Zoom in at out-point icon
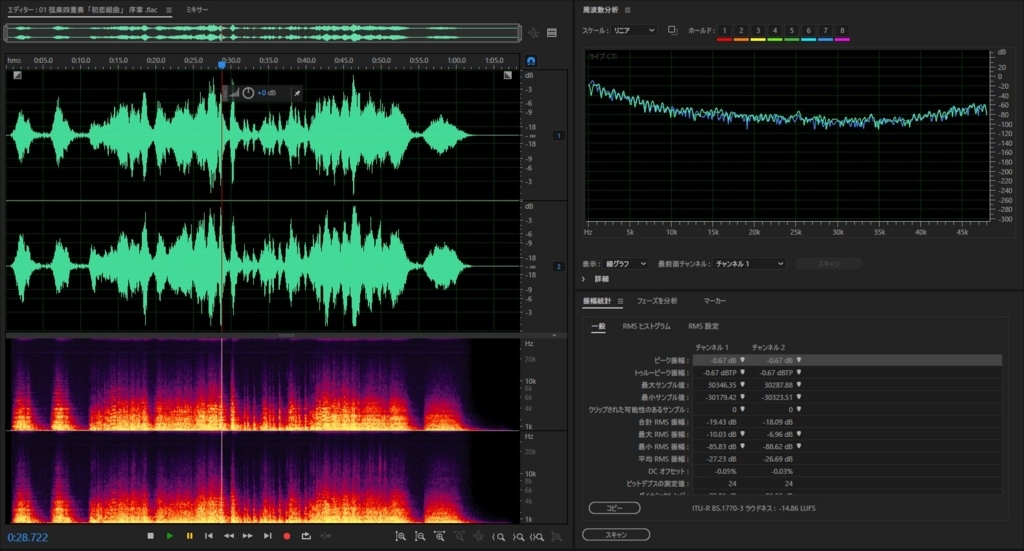The image size is (1024, 551). click(518, 537)
